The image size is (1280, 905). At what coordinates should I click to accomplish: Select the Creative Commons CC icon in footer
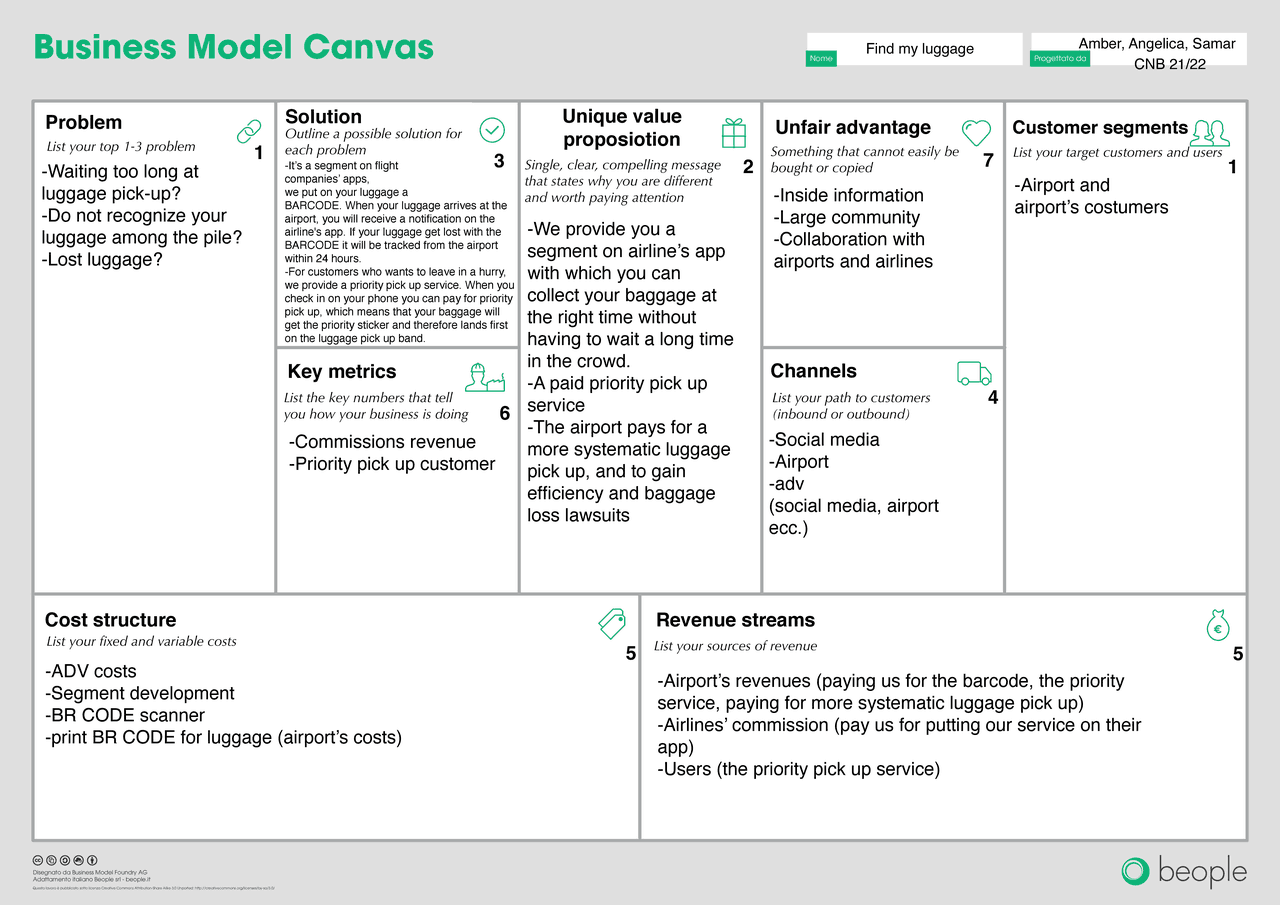point(38,860)
